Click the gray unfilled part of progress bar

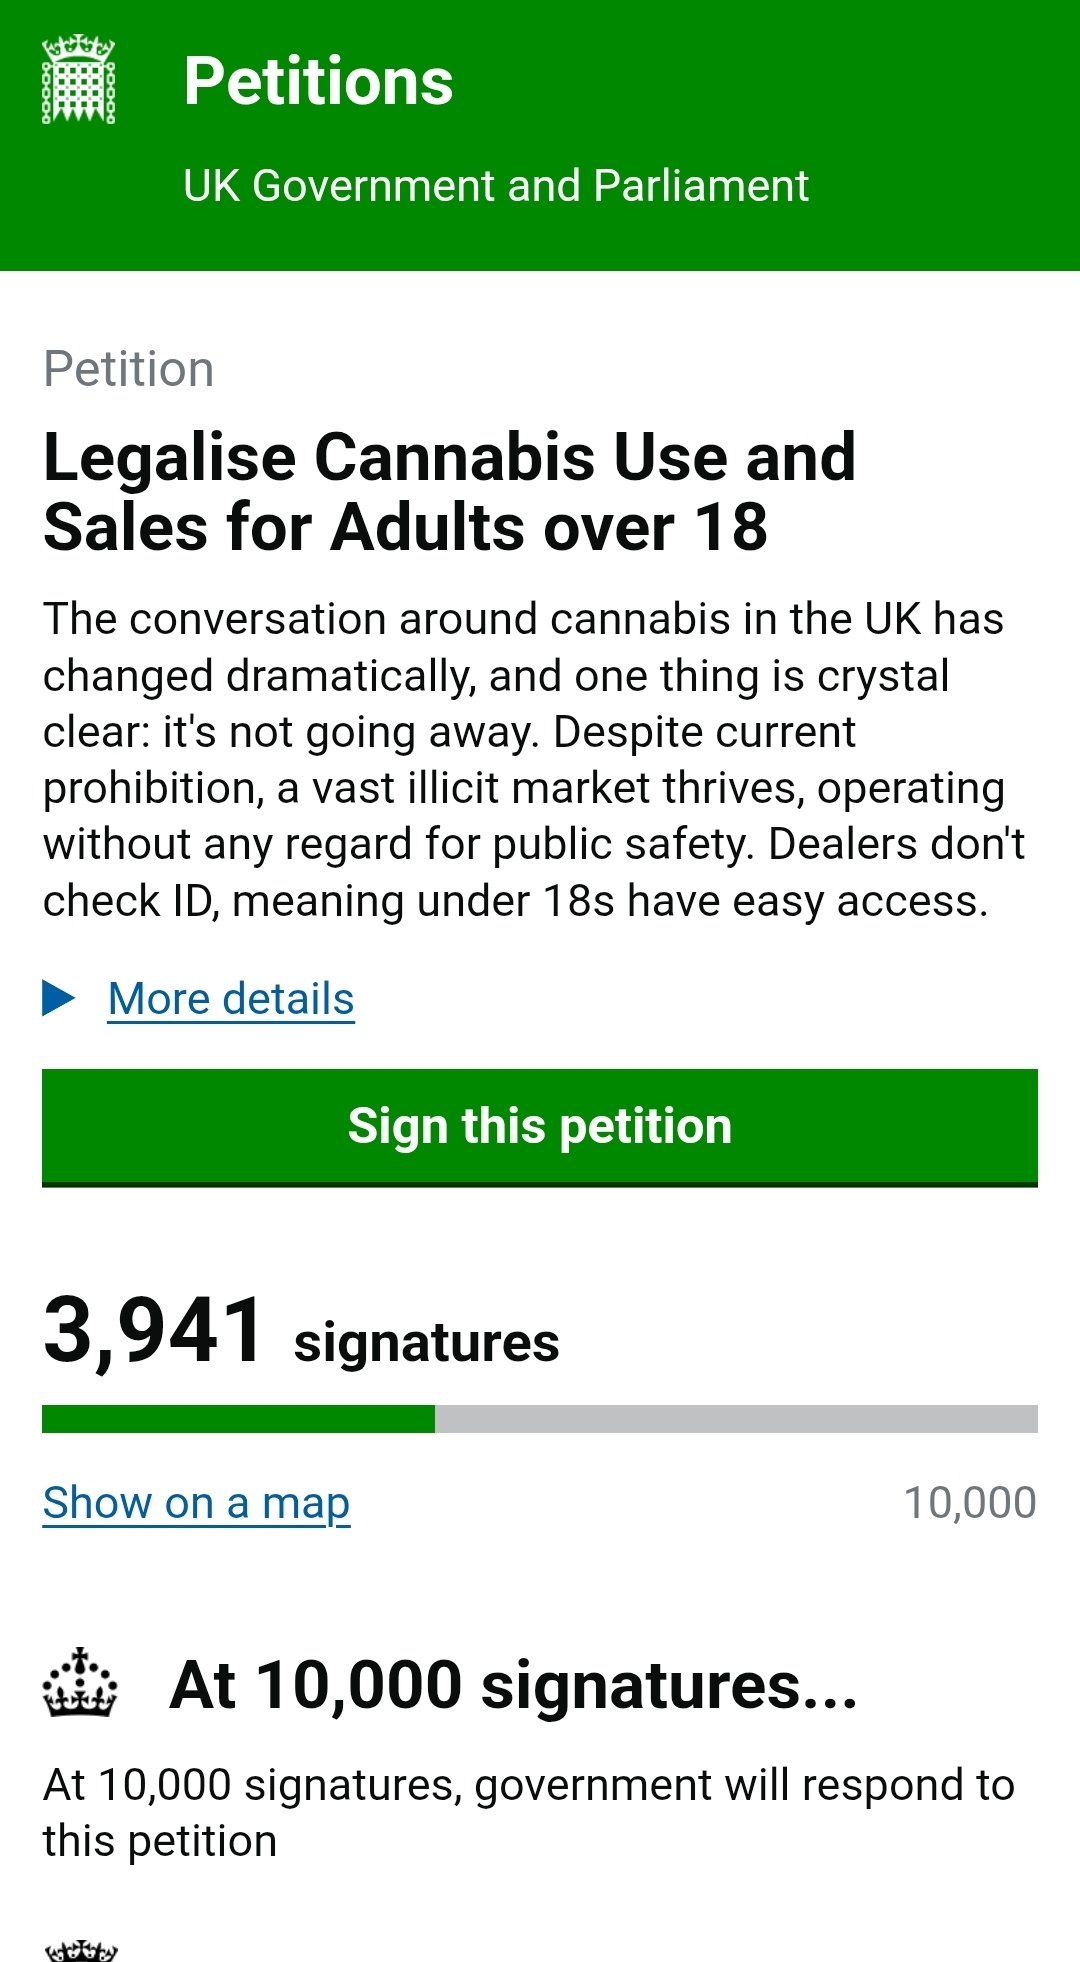coord(735,1418)
